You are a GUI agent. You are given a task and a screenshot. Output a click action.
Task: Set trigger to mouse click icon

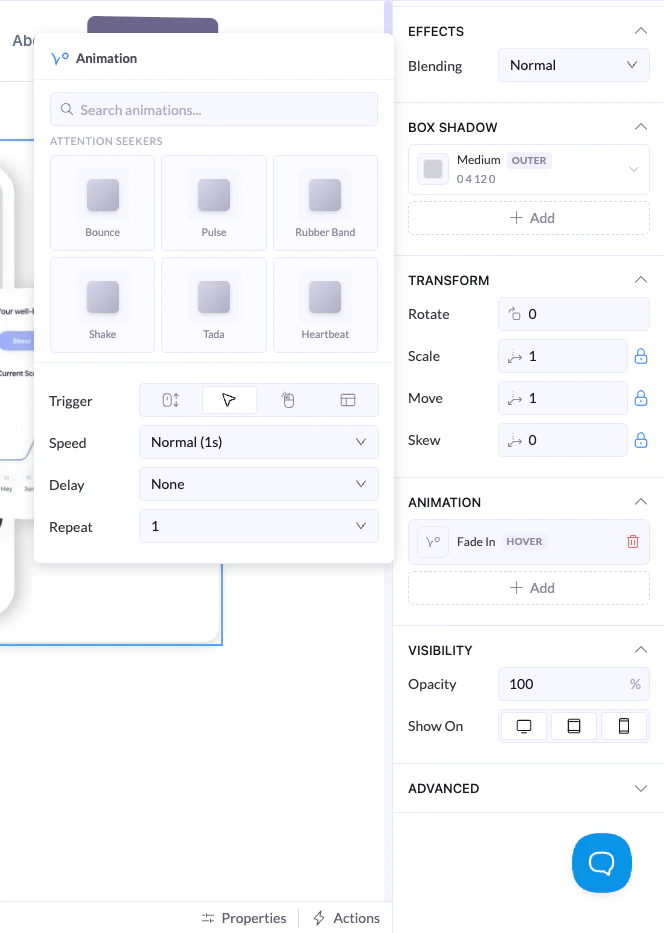pyautogui.click(x=288, y=400)
